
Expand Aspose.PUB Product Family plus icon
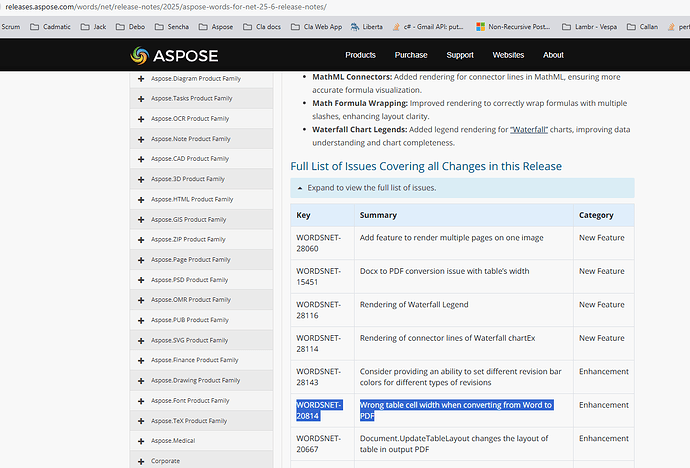pos(141,320)
